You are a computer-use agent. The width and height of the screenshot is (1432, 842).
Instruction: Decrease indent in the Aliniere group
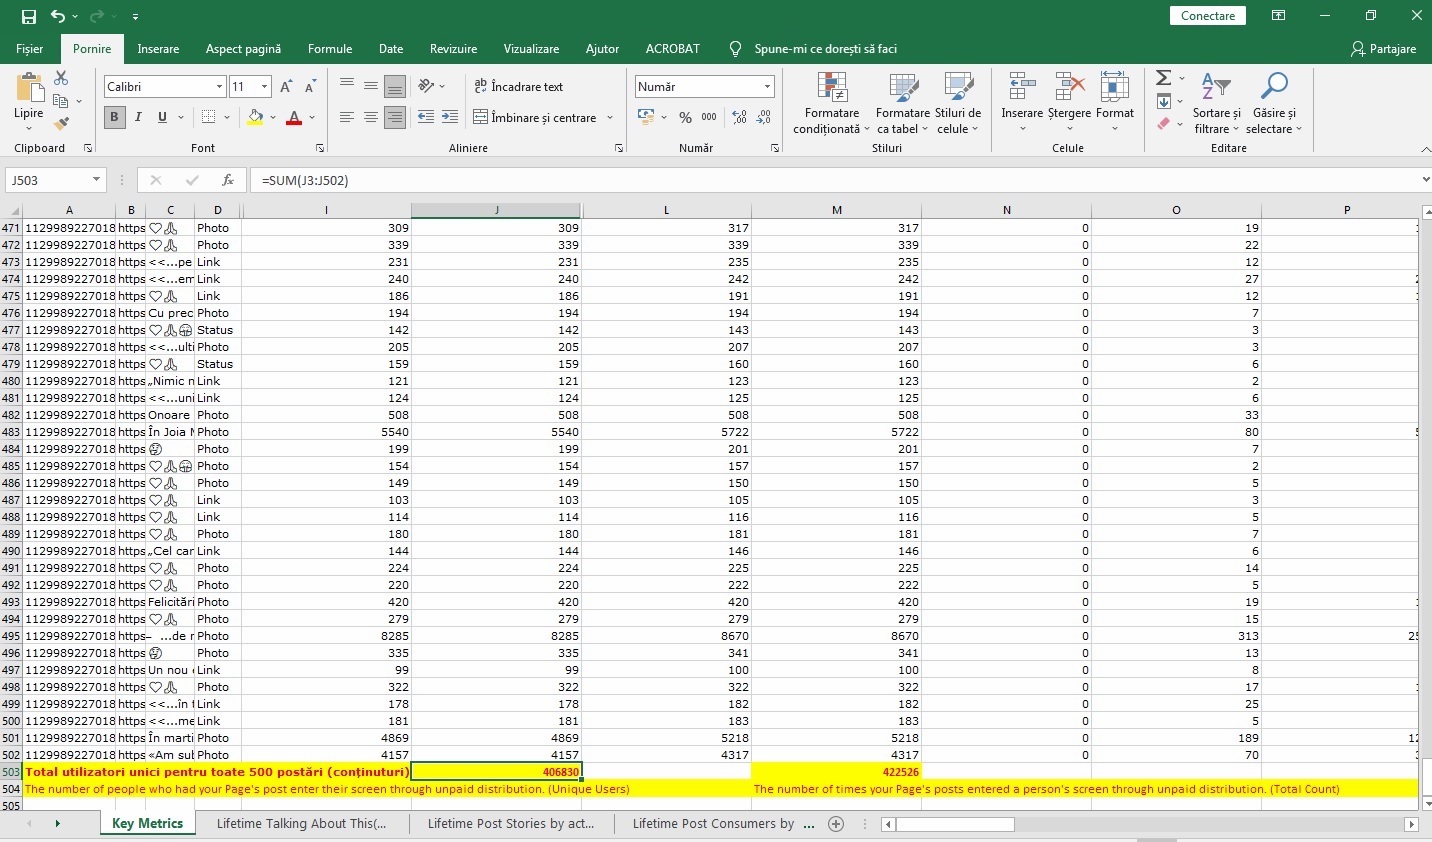coord(426,117)
